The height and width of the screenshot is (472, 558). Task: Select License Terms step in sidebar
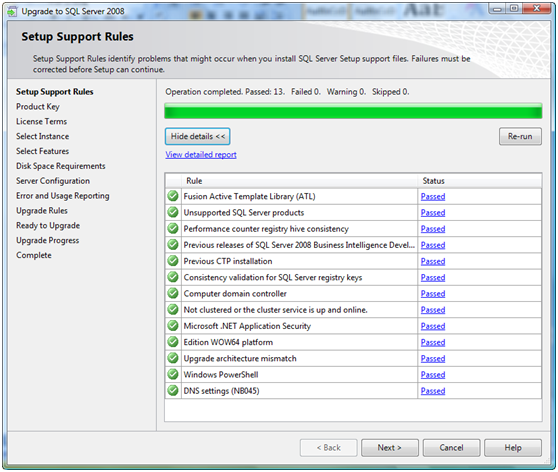pyautogui.click(x=41, y=121)
